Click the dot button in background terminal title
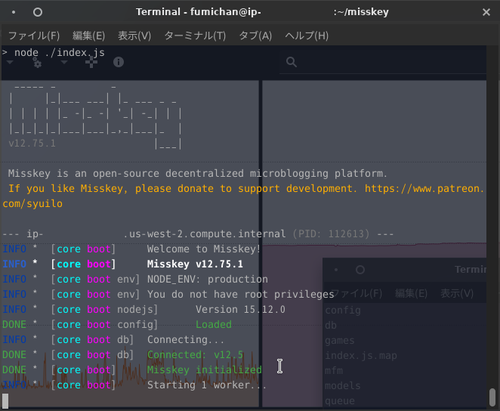The image size is (500, 411). coord(336,270)
